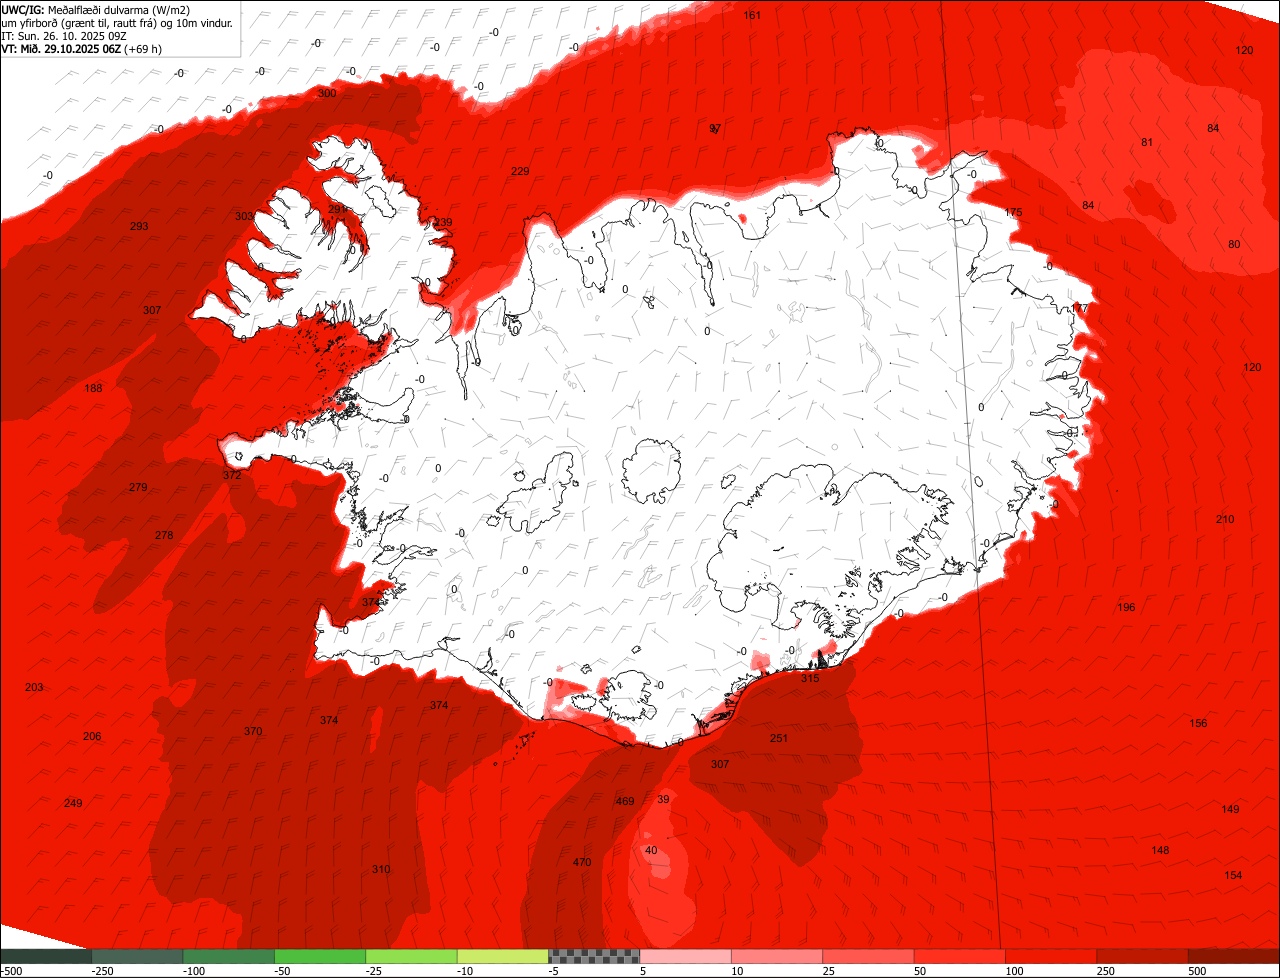This screenshot has width=1280, height=978.
Task: Click the map value "175"
Action: pyautogui.click(x=1013, y=212)
